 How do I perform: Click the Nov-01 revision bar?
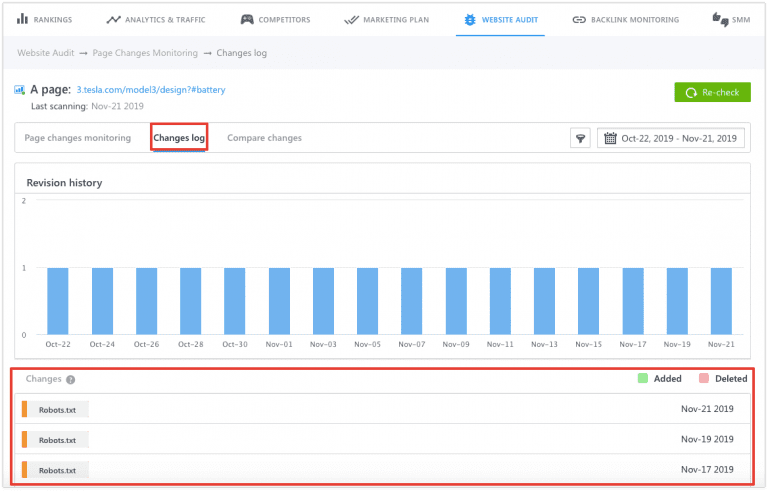[x=279, y=301]
